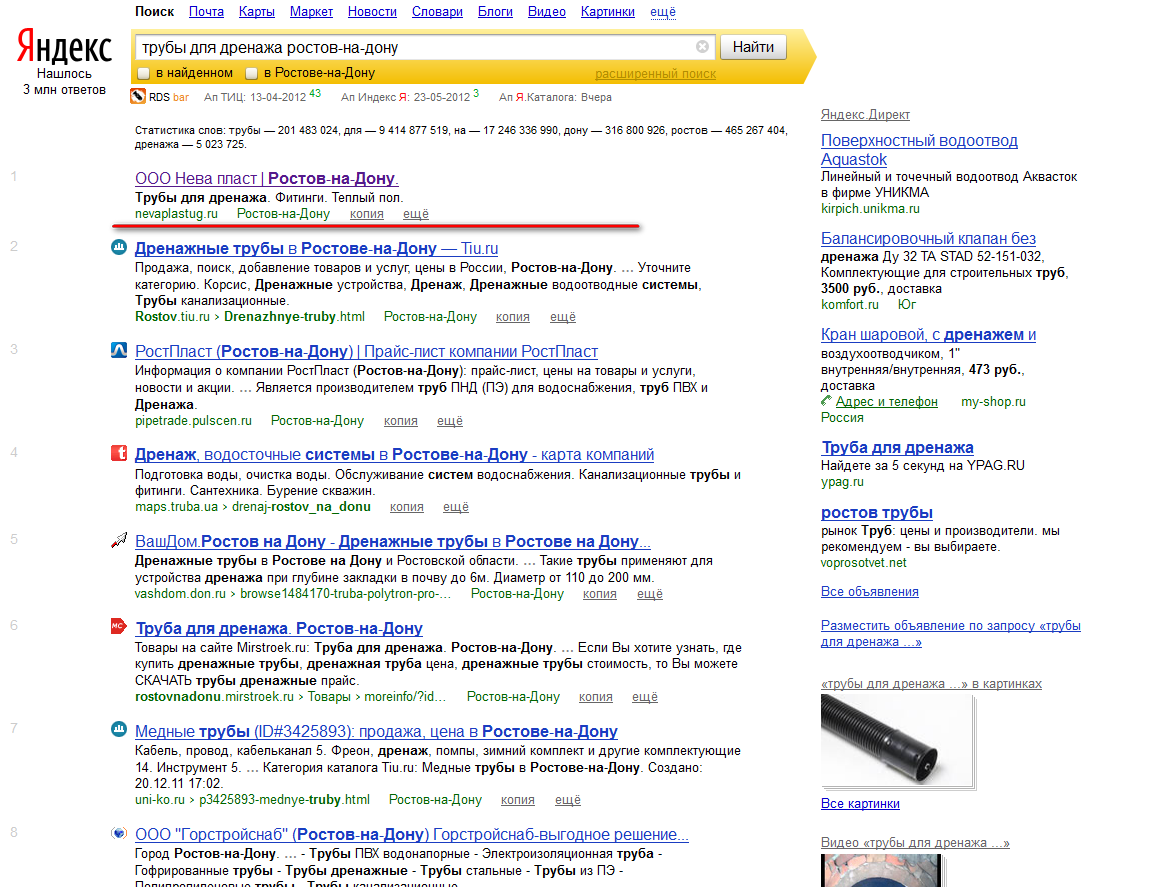The width and height of the screenshot is (1166, 887).
Task: Click the red favicon of the Дренаж, водосточные системы result
Action: coord(119,453)
